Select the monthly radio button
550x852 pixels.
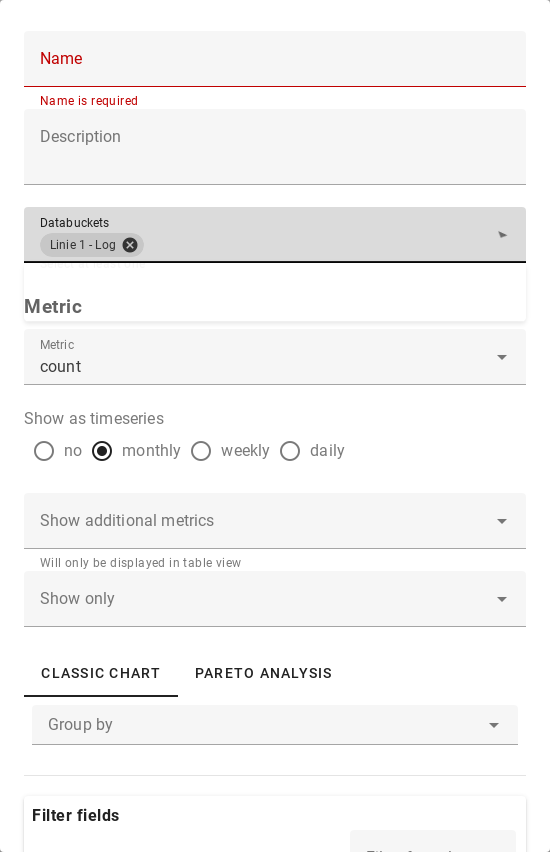click(102, 451)
